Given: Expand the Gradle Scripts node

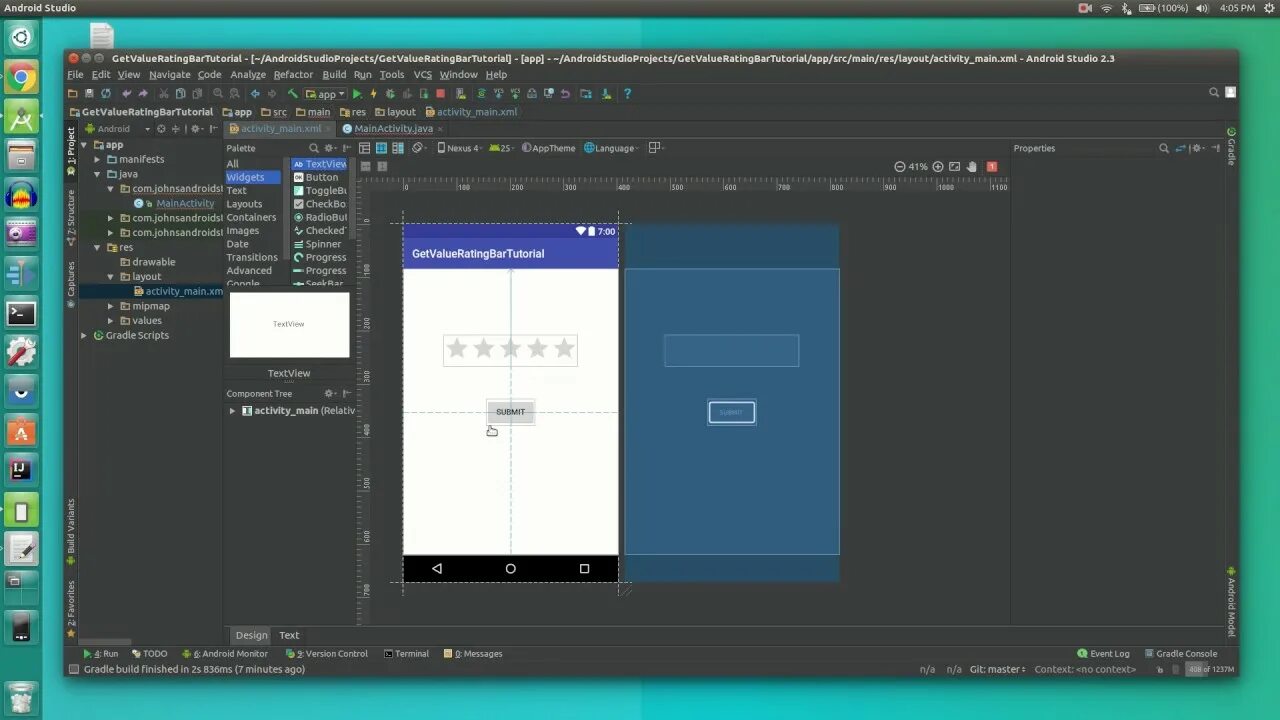Looking at the screenshot, I should coord(84,335).
